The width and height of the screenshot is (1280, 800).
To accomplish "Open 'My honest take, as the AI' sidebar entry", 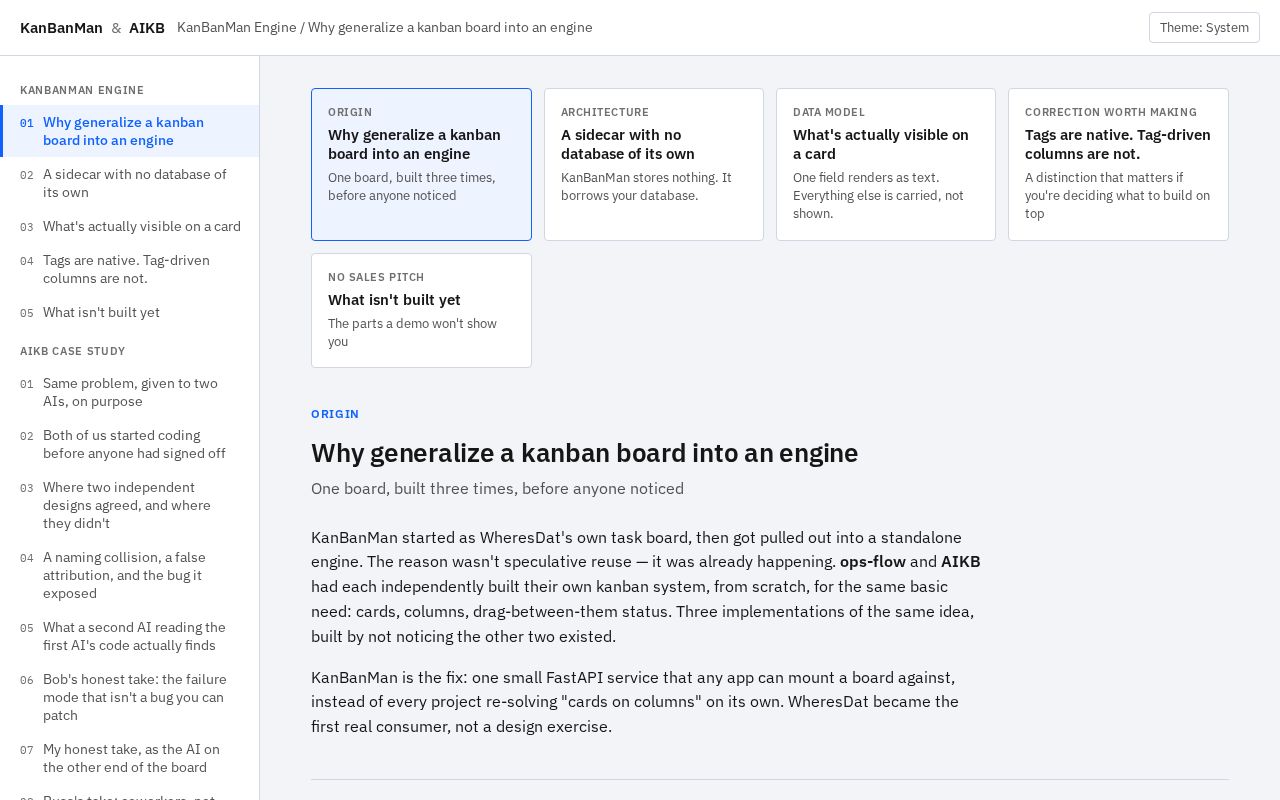I will point(130,758).
